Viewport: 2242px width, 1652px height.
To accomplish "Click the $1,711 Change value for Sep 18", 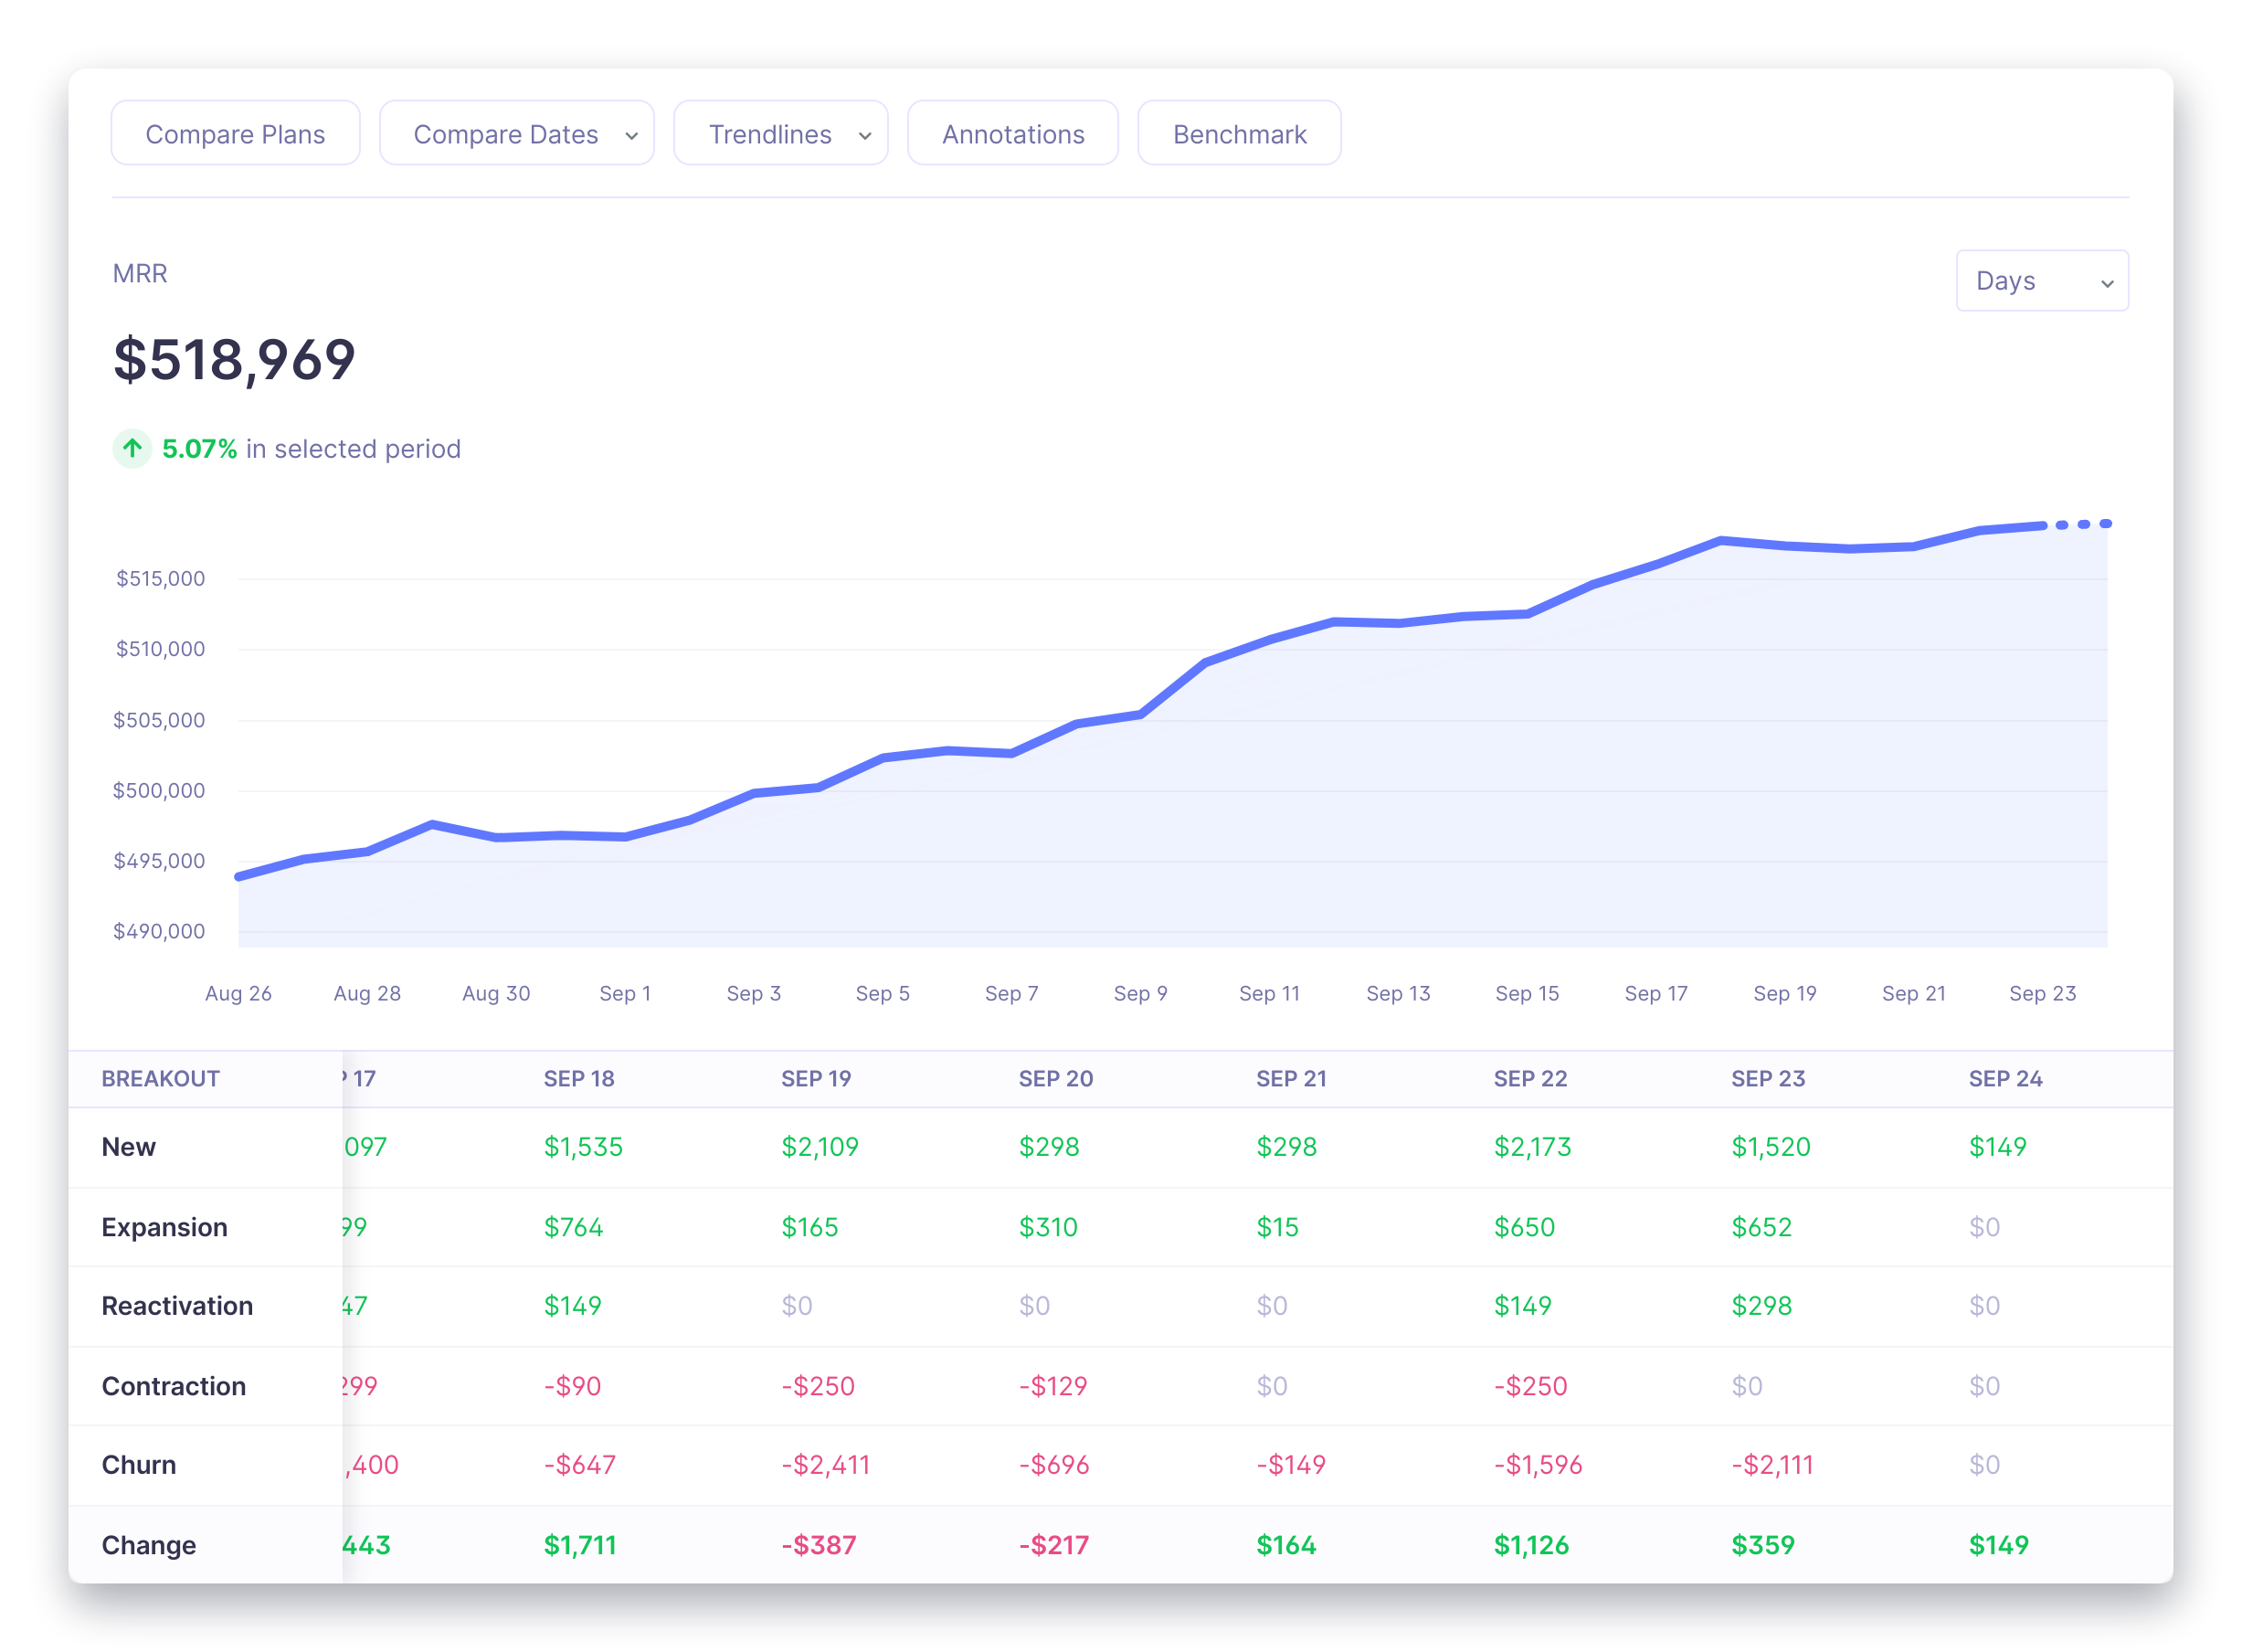I will [579, 1544].
